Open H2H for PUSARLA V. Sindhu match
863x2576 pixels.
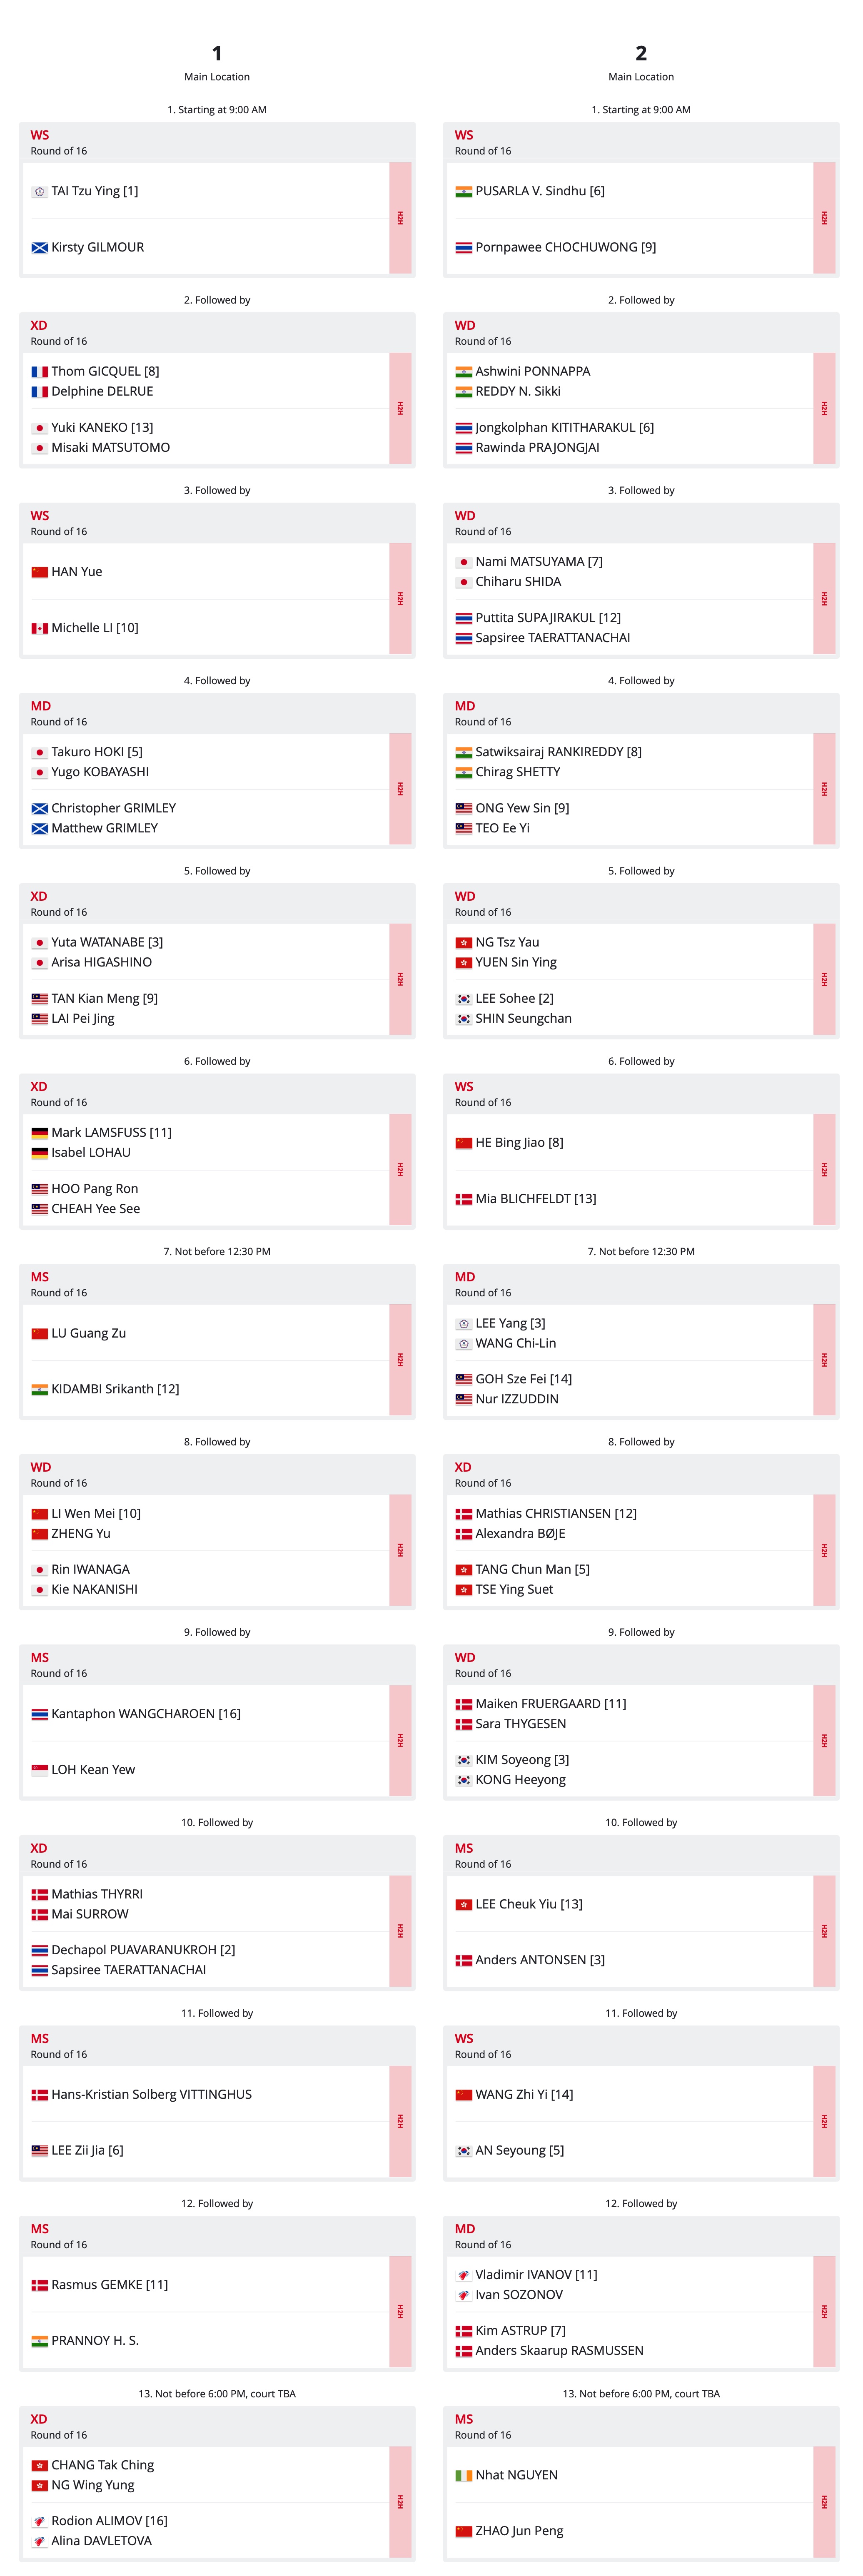(824, 218)
